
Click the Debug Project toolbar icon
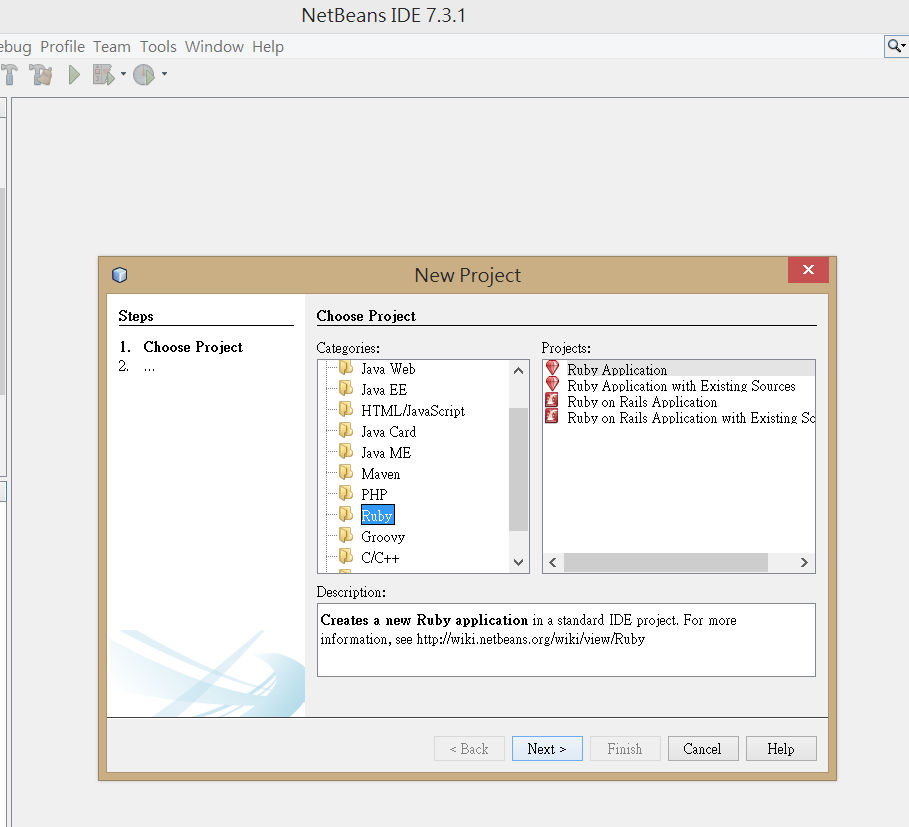click(102, 74)
